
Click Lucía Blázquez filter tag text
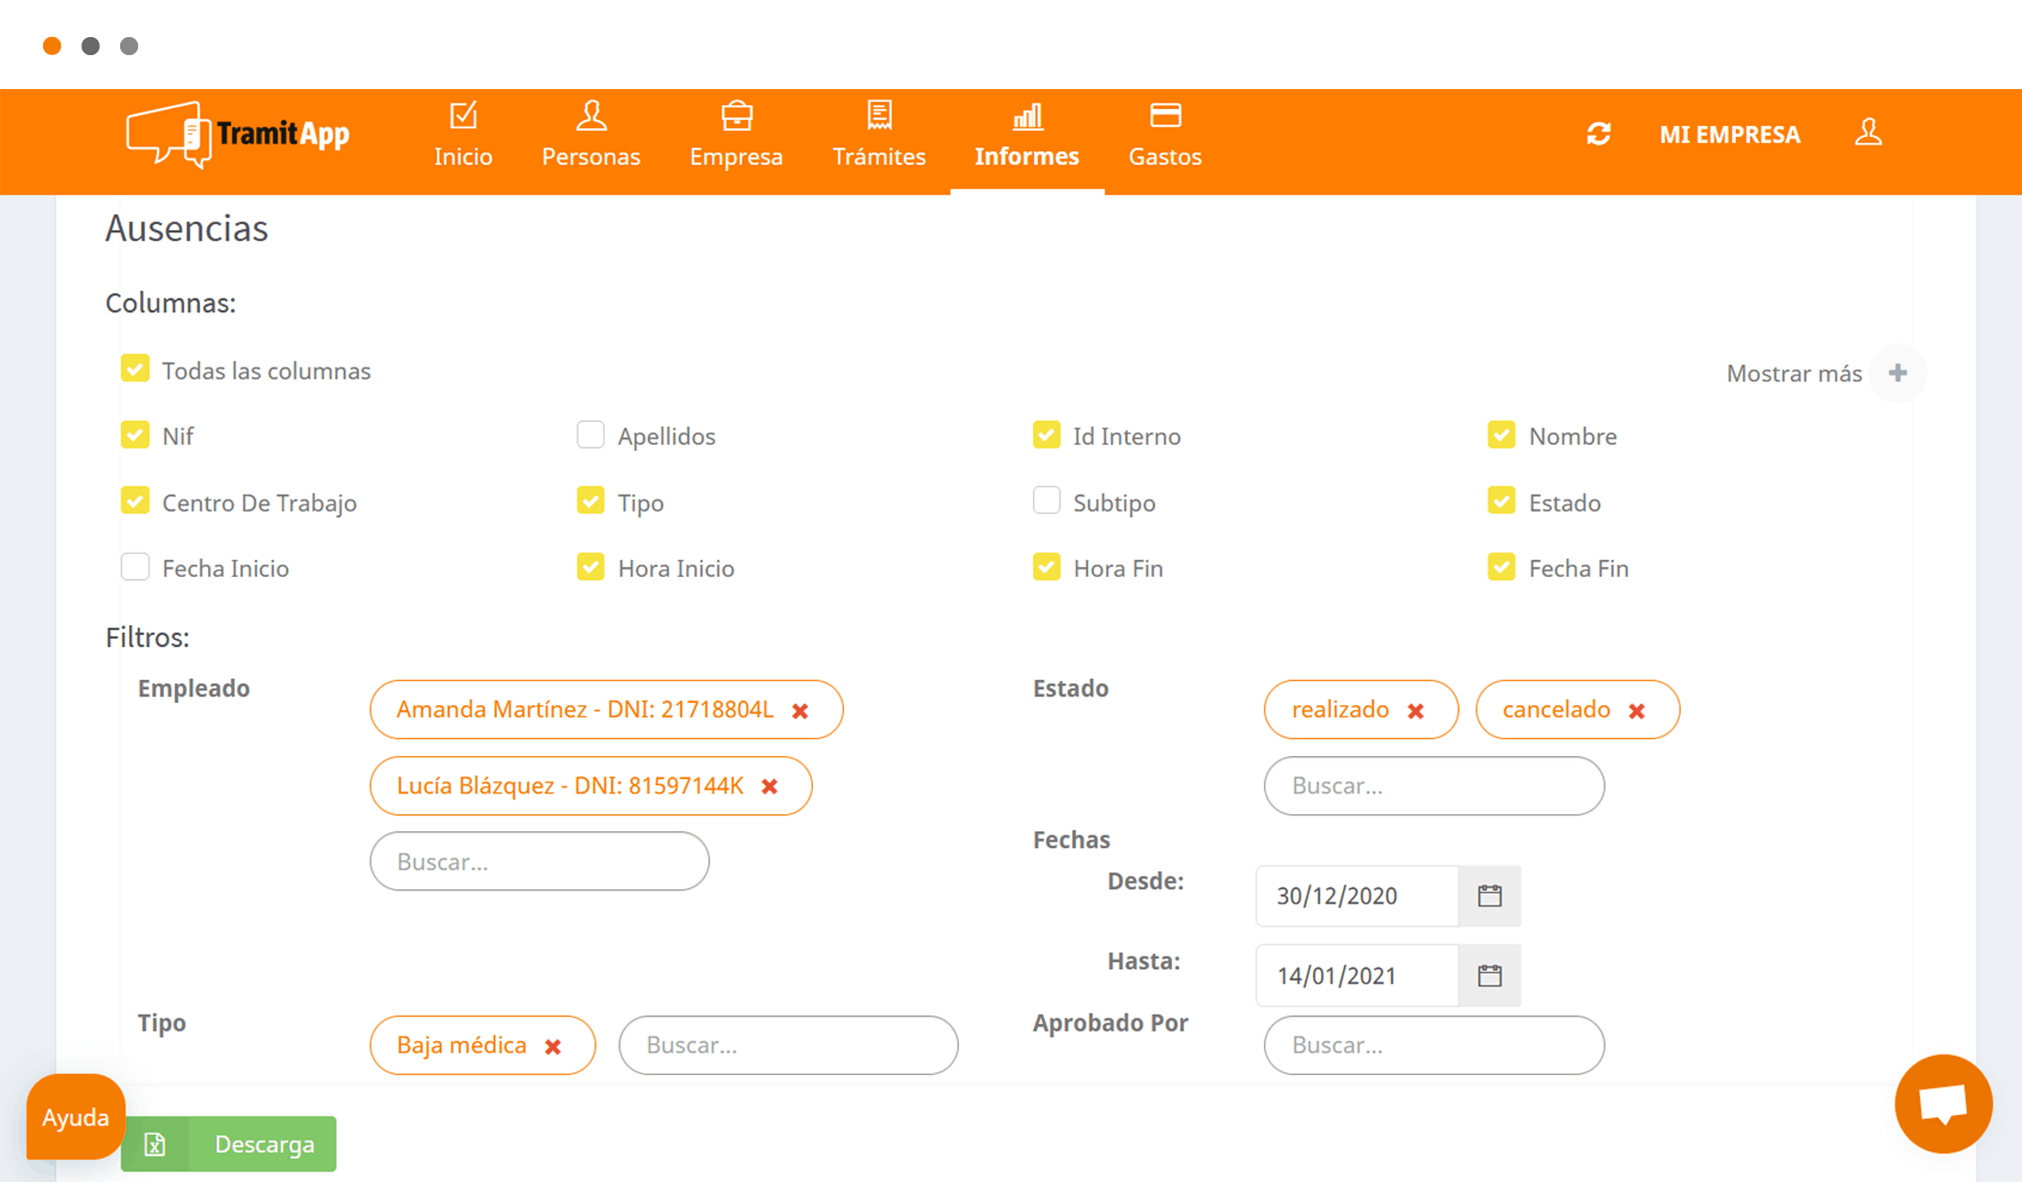(x=570, y=786)
